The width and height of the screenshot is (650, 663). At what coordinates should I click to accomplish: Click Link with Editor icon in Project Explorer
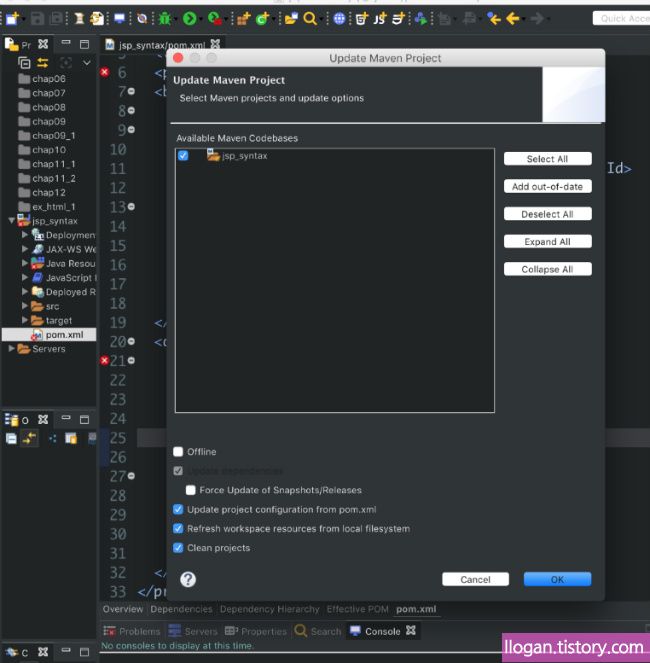click(43, 63)
